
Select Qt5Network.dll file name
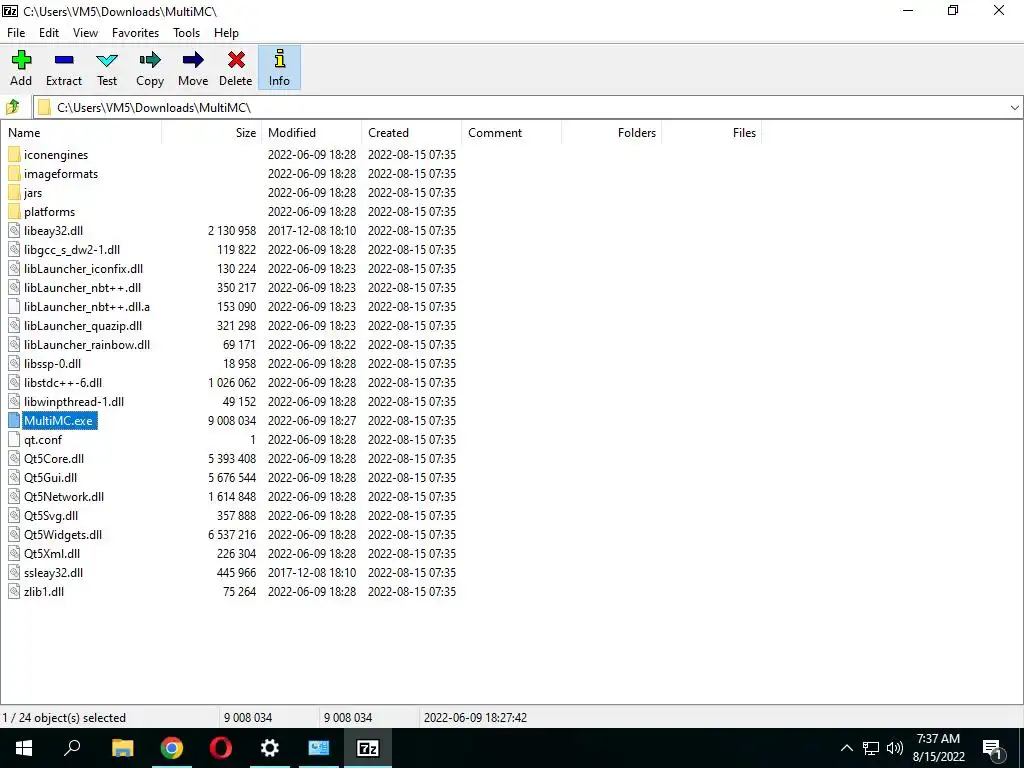point(64,496)
